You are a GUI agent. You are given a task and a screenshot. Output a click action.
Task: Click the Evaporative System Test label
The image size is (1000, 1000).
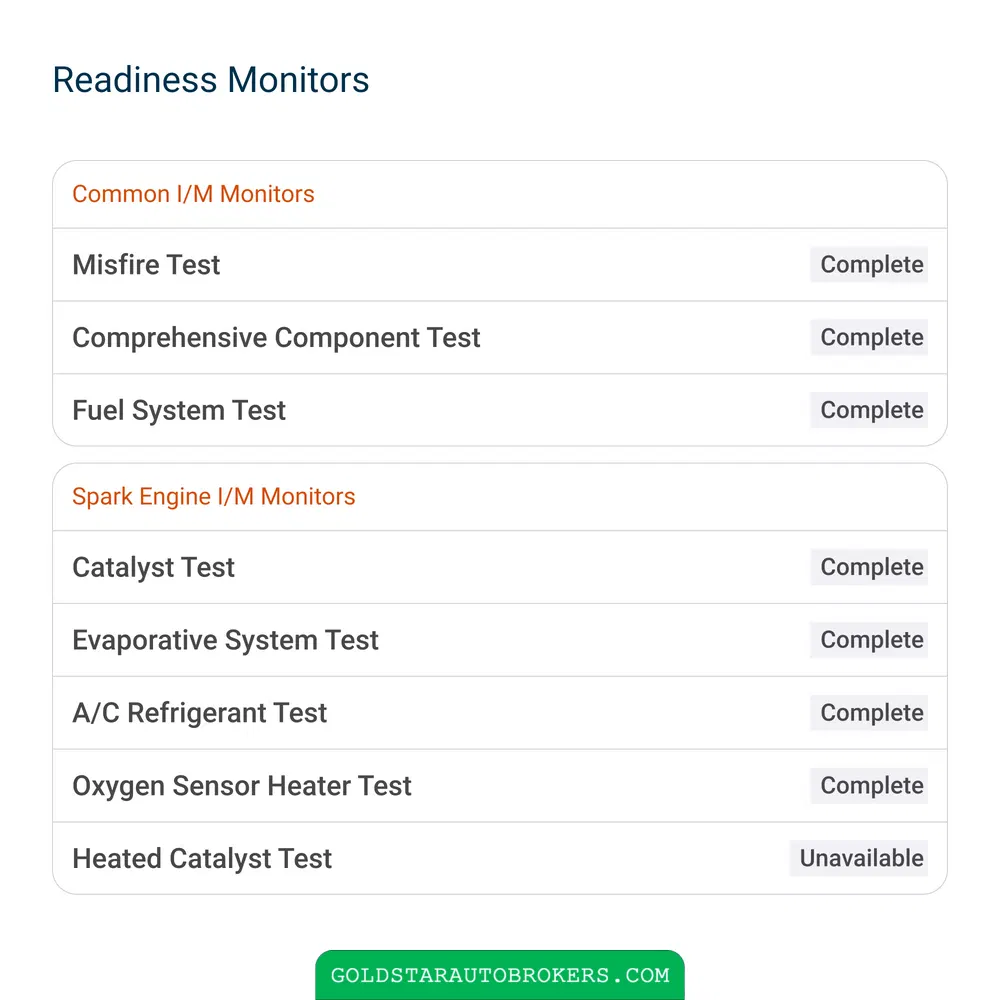click(x=226, y=640)
